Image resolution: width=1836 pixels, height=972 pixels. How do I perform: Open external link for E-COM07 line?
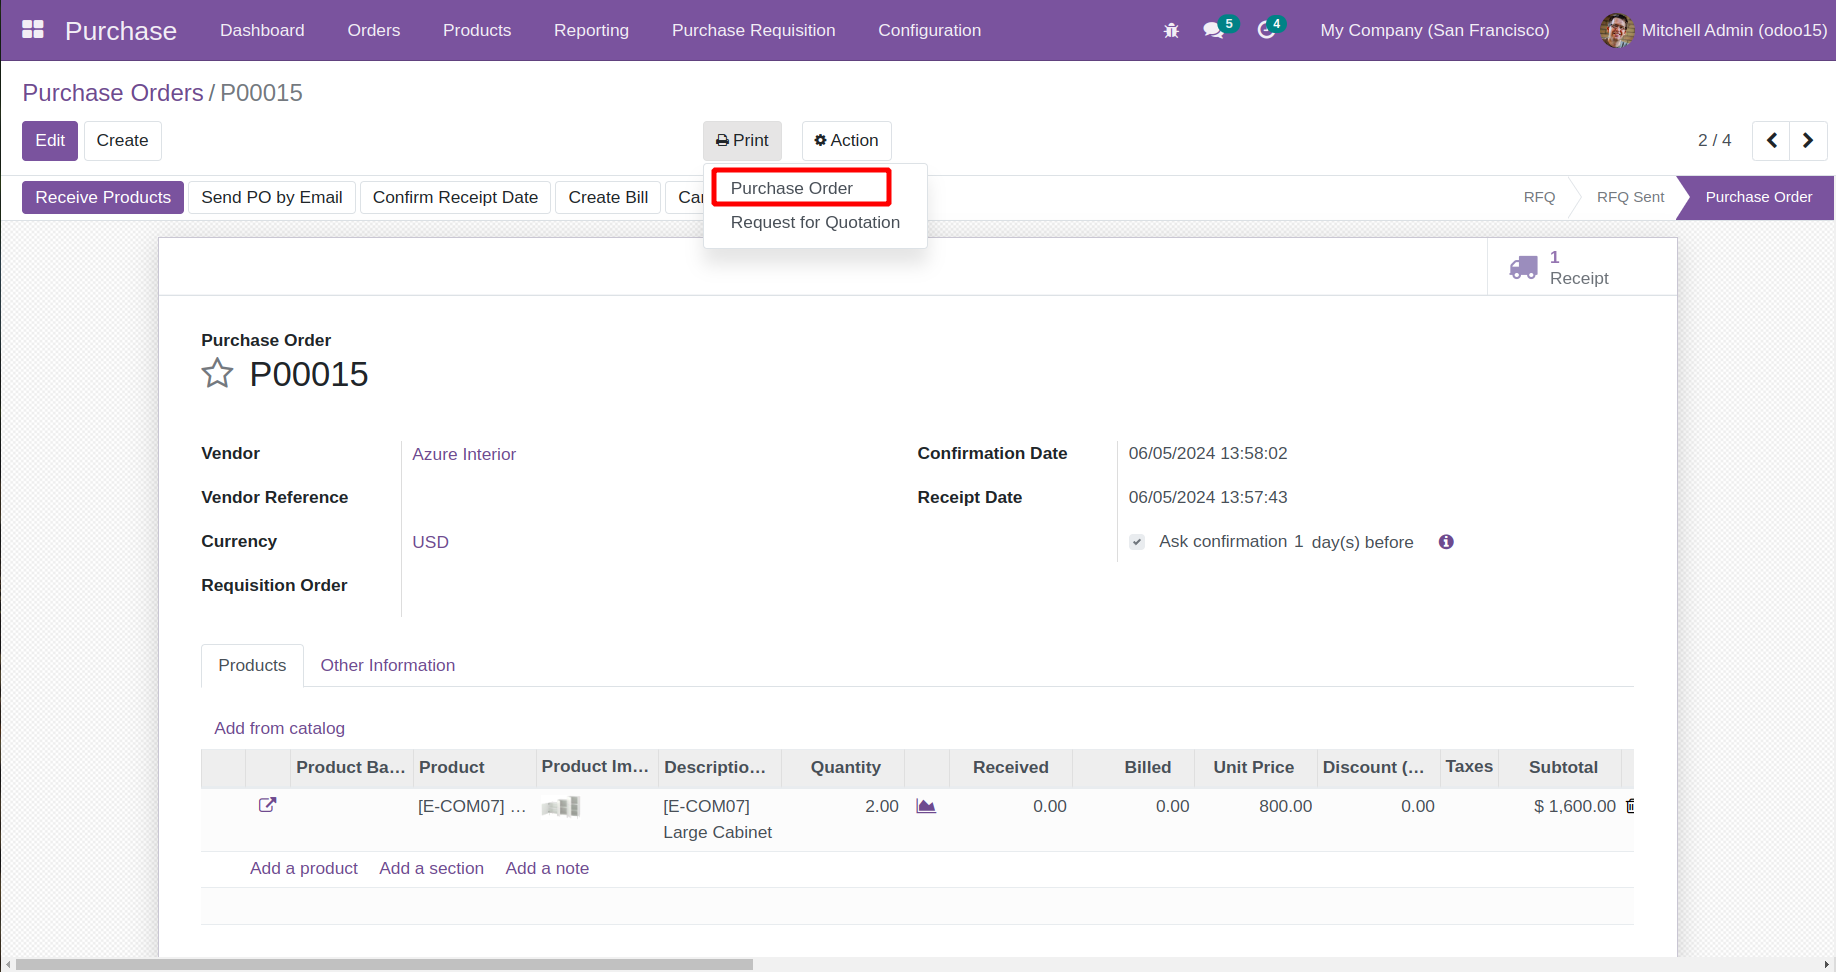pos(267,805)
